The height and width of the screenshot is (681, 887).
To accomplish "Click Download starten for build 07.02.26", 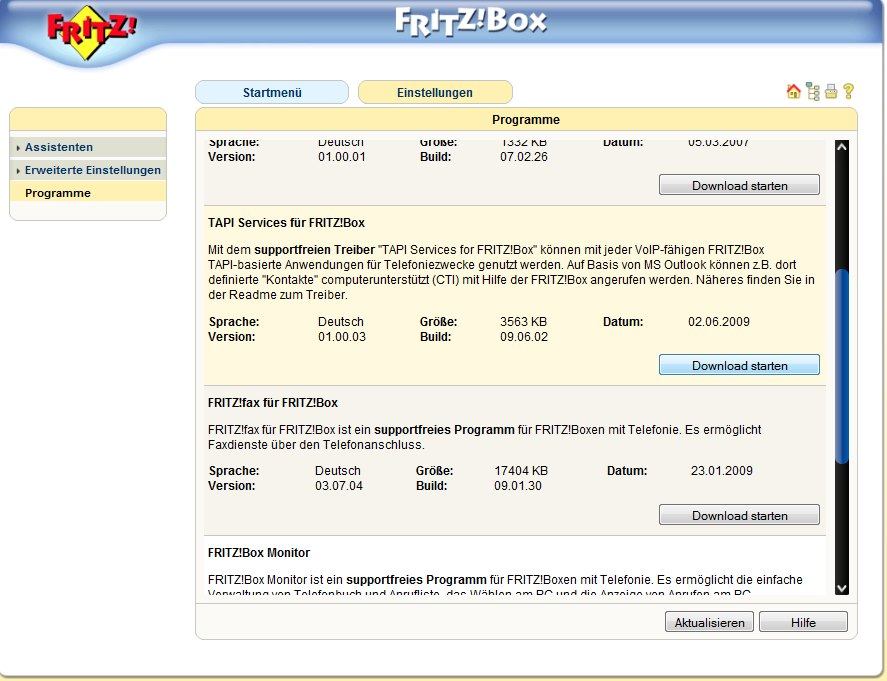I will (739, 185).
